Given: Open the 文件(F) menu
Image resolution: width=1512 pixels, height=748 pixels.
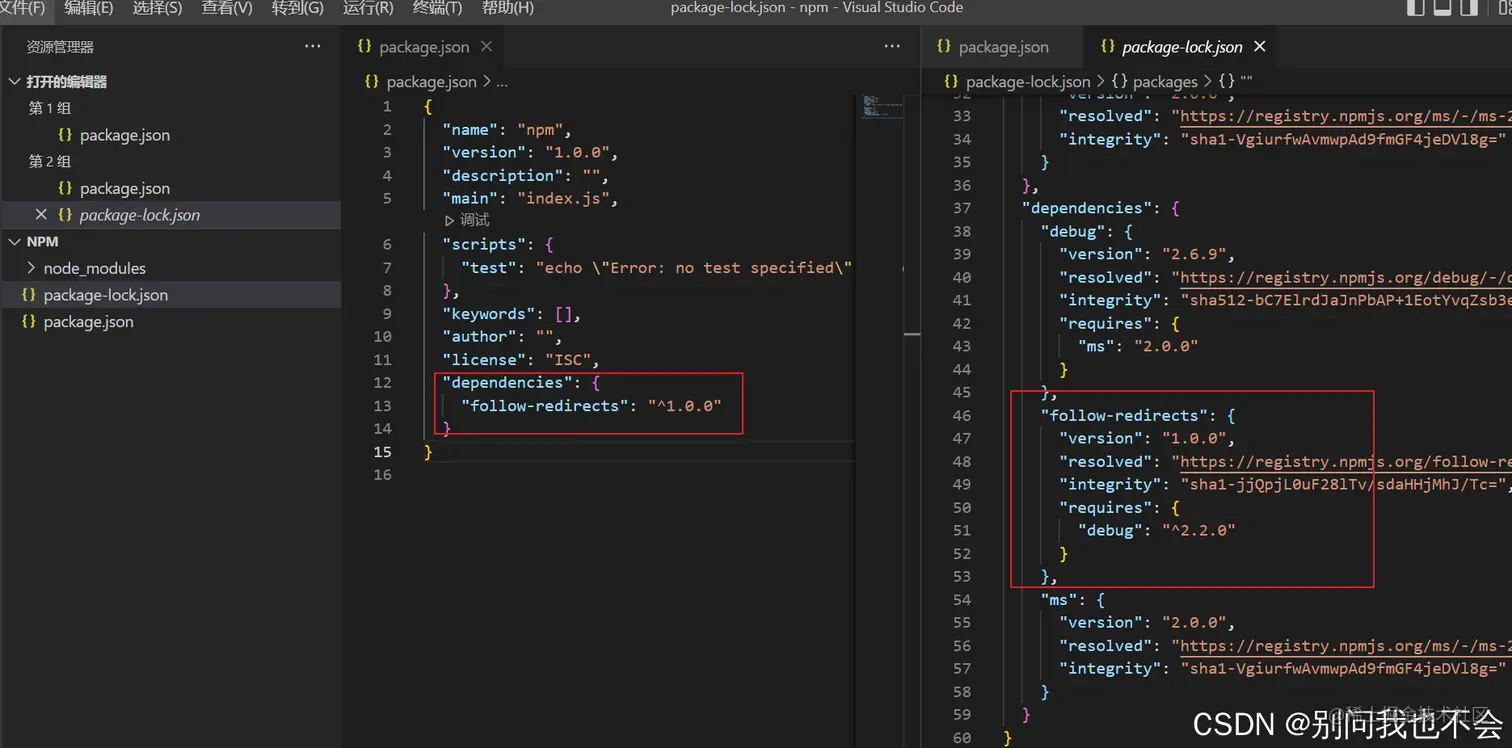Looking at the screenshot, I should pos(22,8).
